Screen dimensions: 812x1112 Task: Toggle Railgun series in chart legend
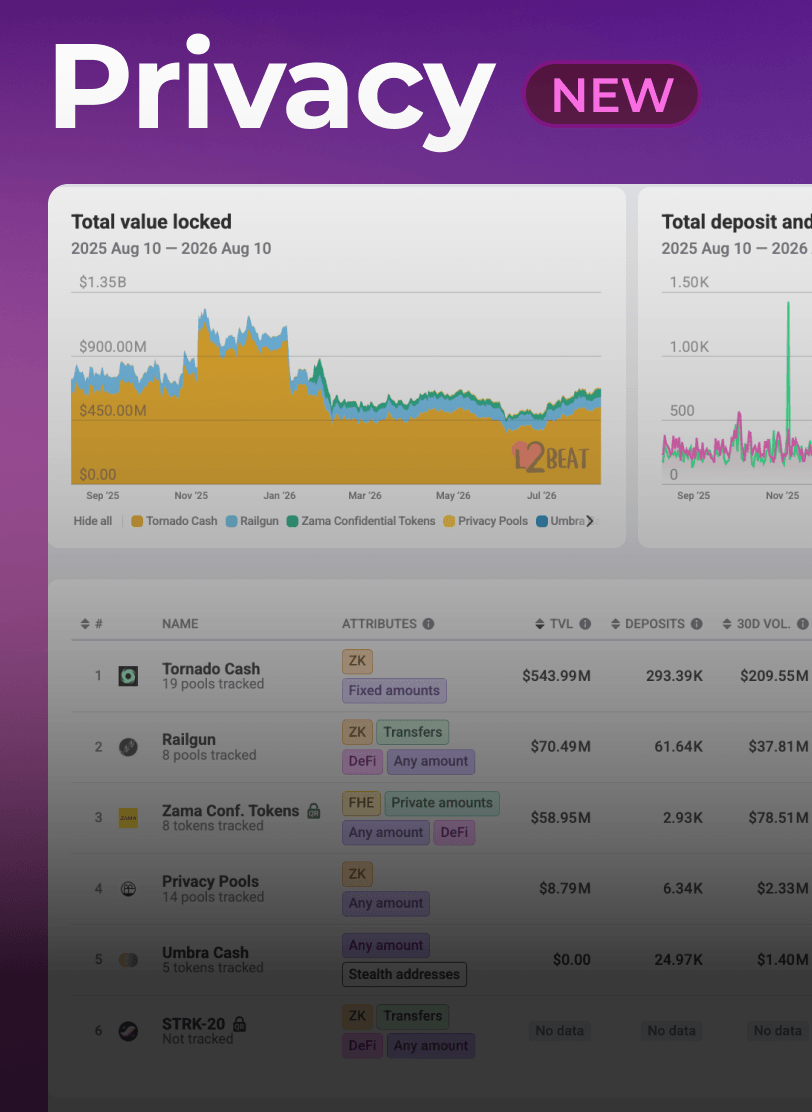(252, 521)
